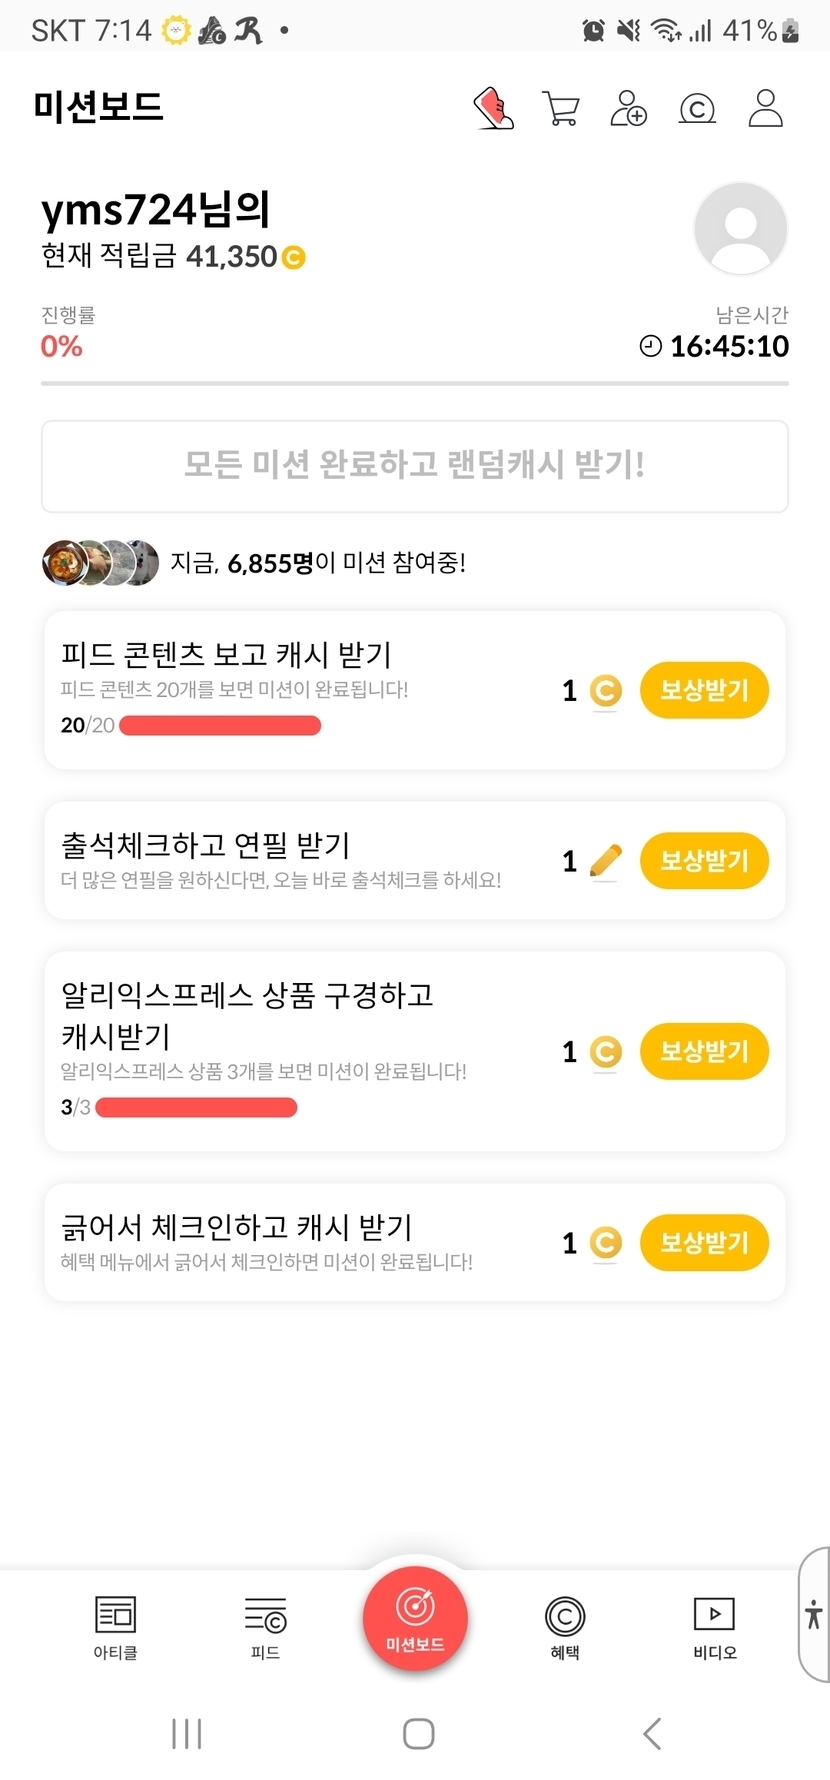Tap the mission participants avatar group
830x1780 pixels.
(100, 563)
